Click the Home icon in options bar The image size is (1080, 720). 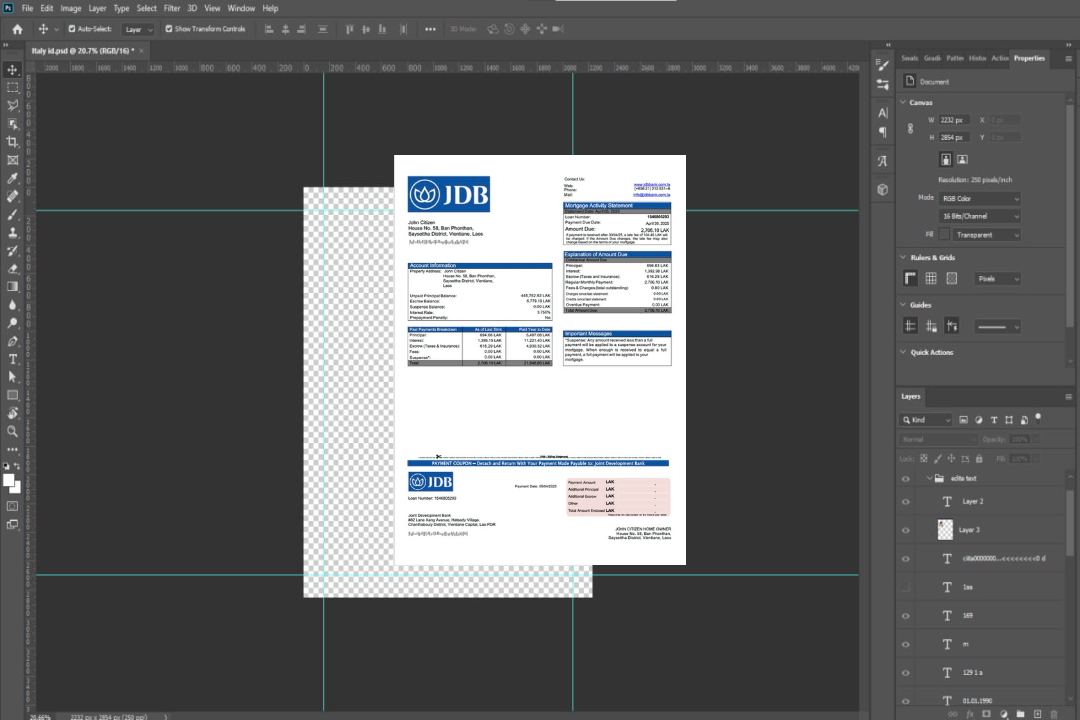(x=17, y=29)
